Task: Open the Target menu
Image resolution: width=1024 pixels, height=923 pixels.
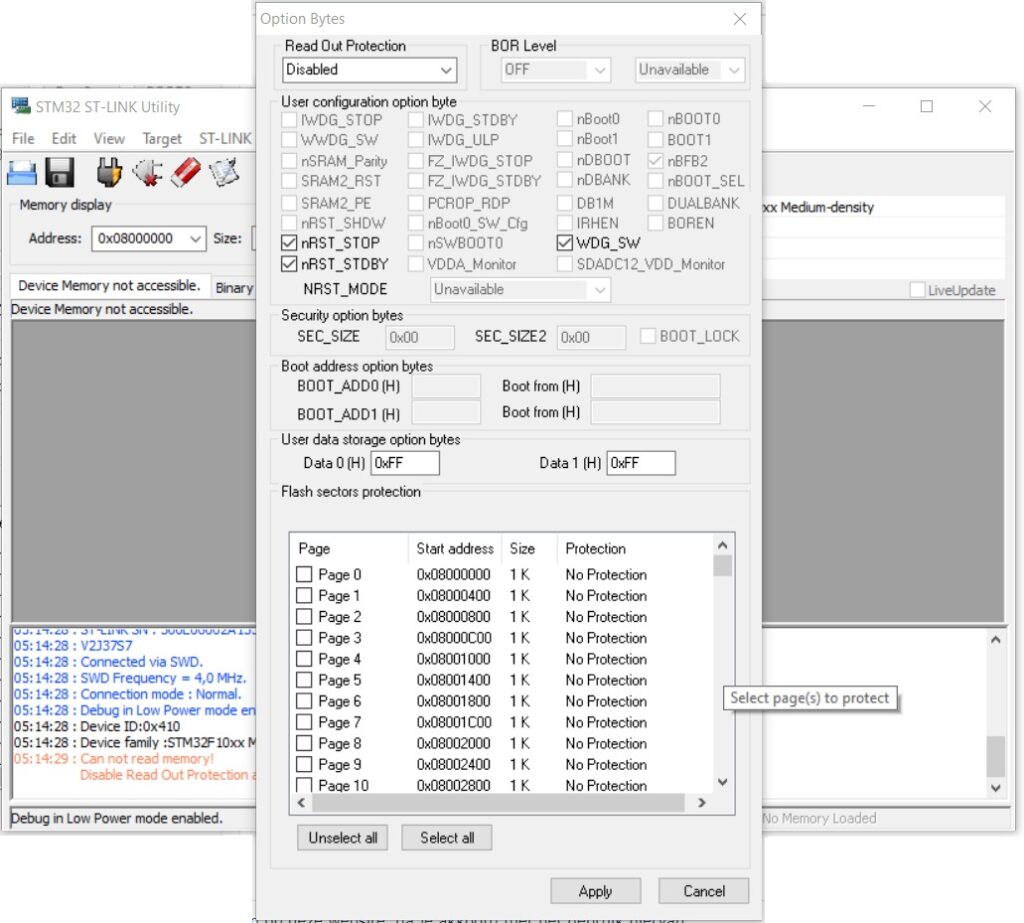Action: pos(162,138)
